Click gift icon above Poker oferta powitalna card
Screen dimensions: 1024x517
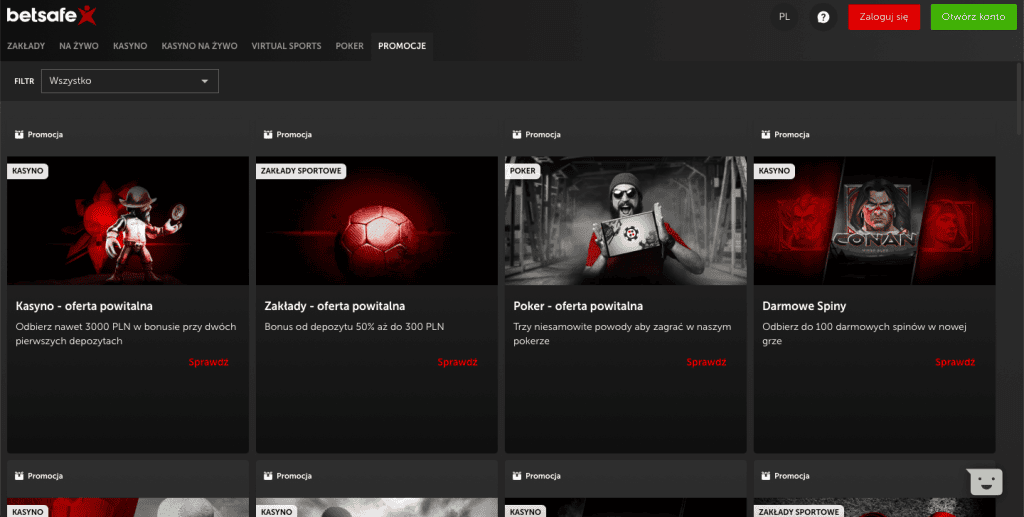click(x=517, y=134)
